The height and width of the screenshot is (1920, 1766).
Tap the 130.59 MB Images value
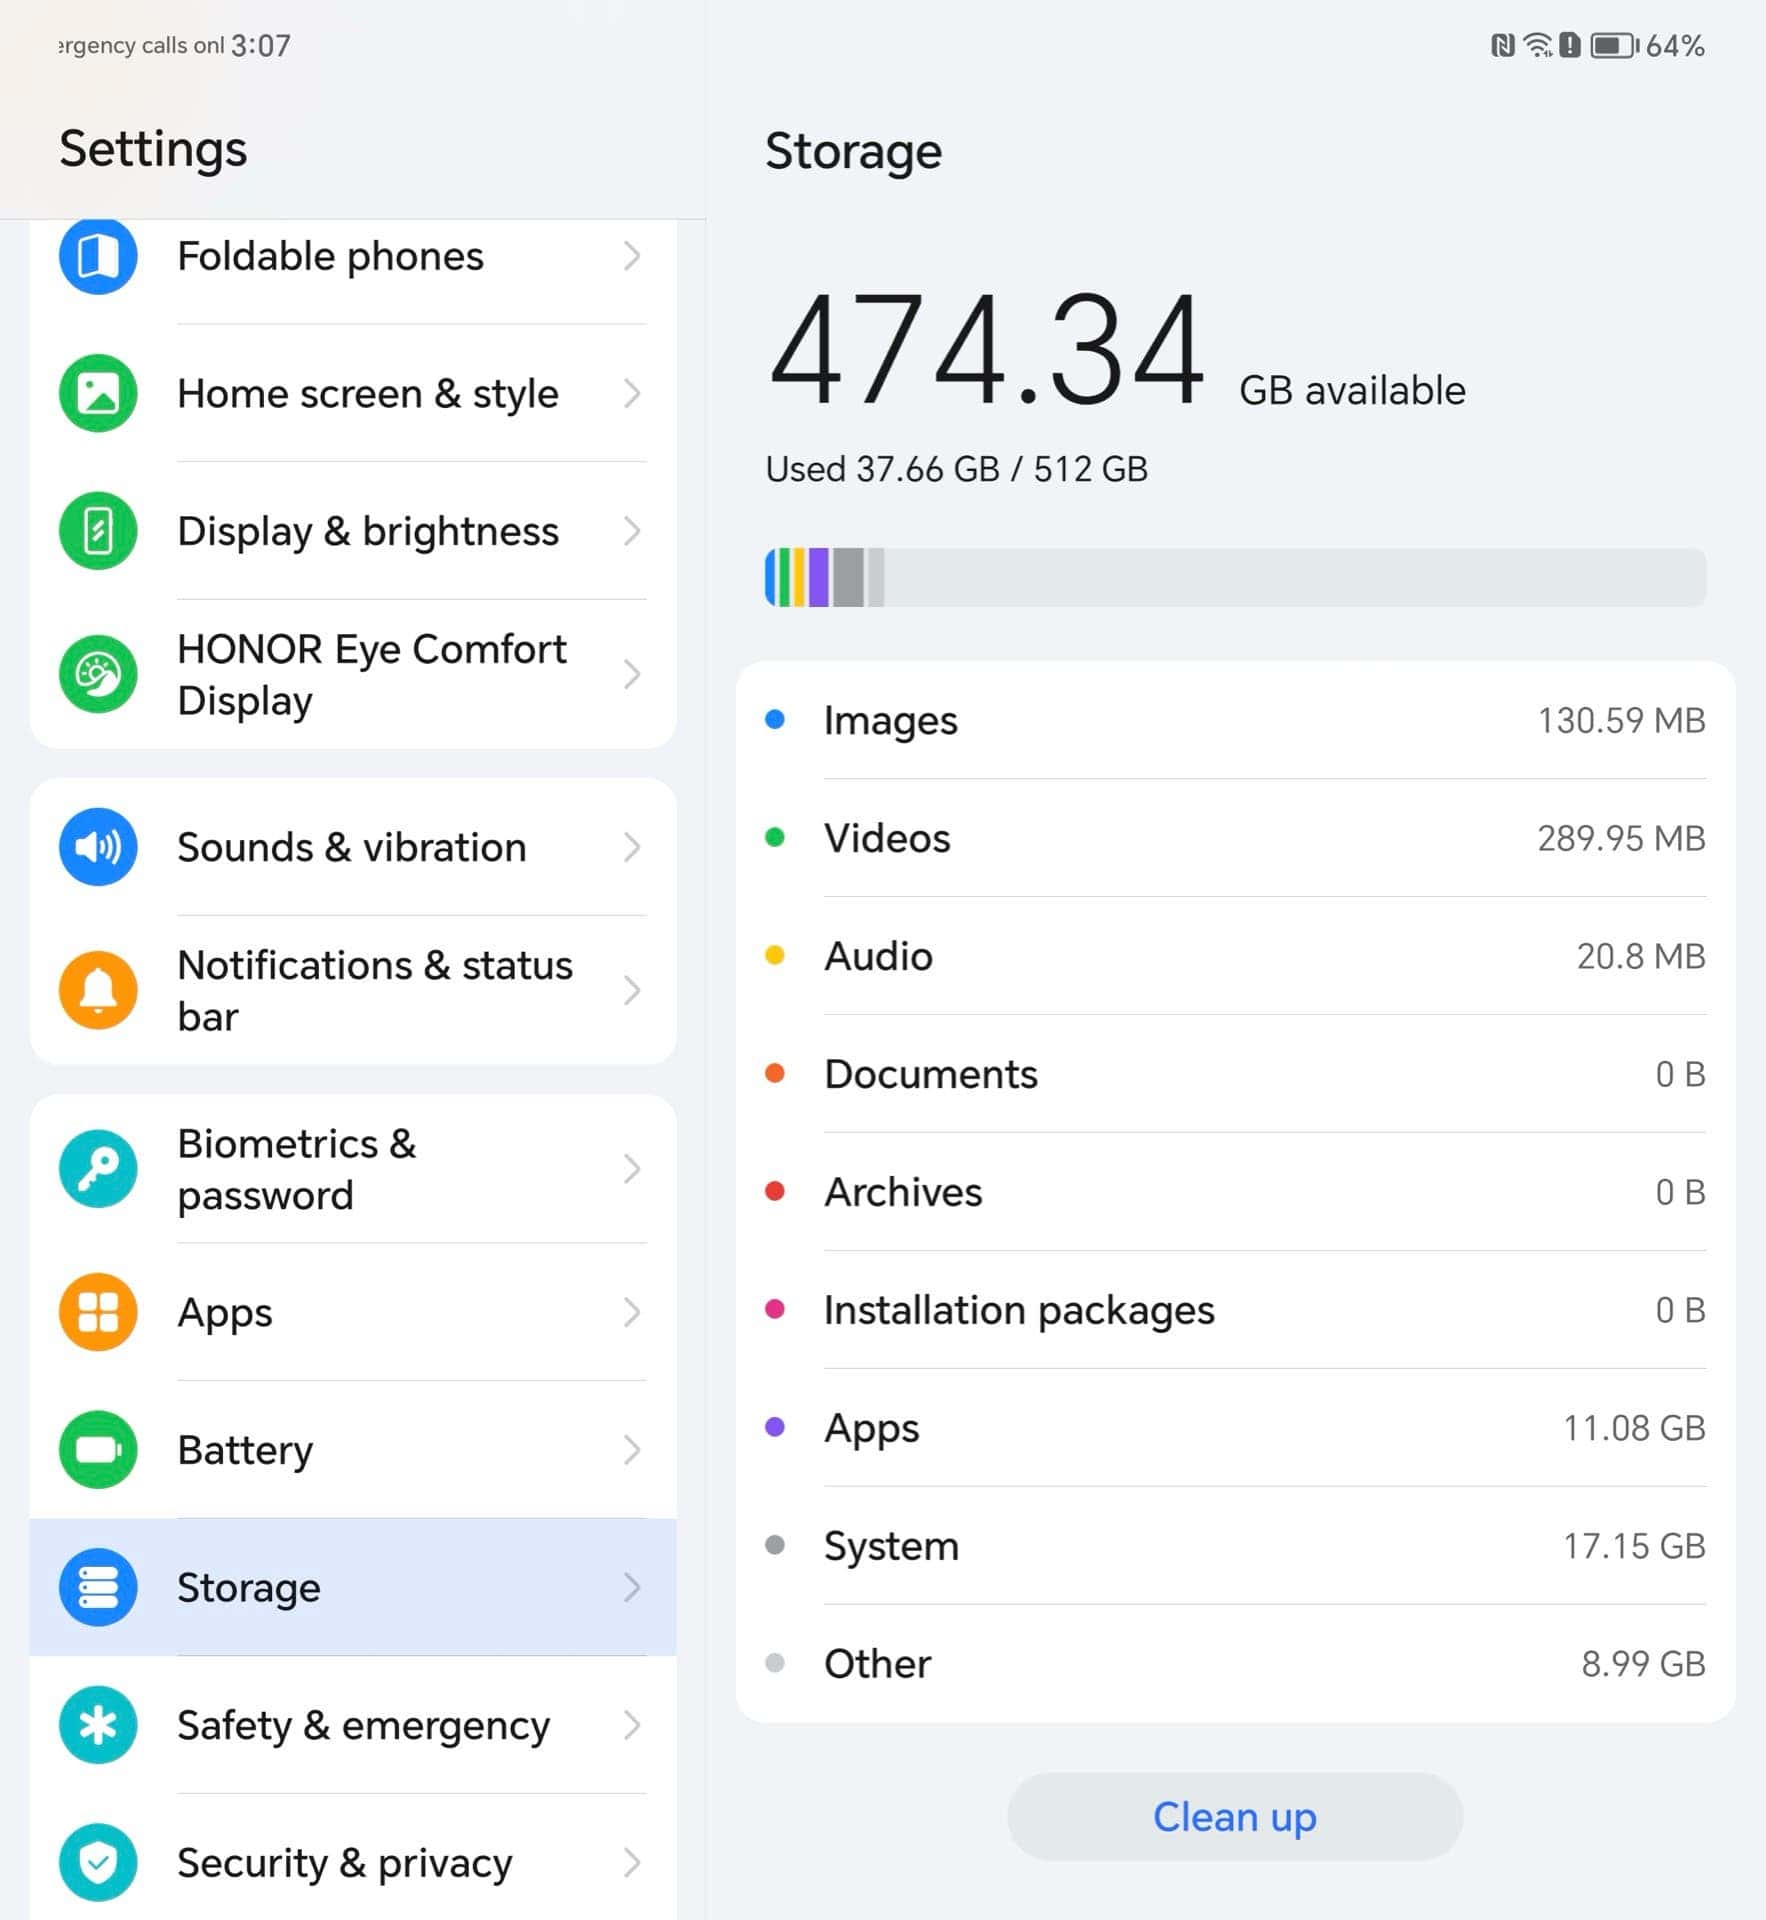pos(1621,720)
